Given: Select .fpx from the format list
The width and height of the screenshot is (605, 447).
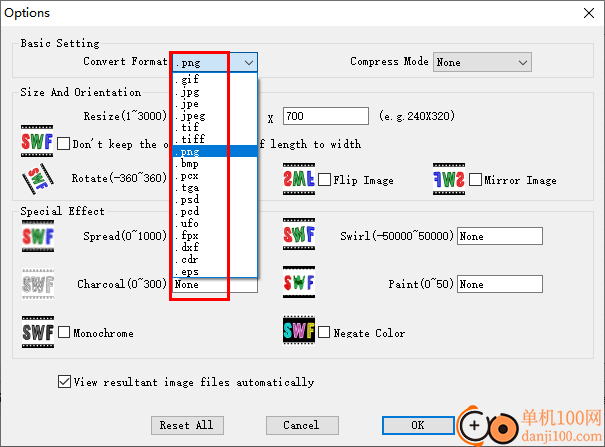Looking at the screenshot, I should 215,235.
